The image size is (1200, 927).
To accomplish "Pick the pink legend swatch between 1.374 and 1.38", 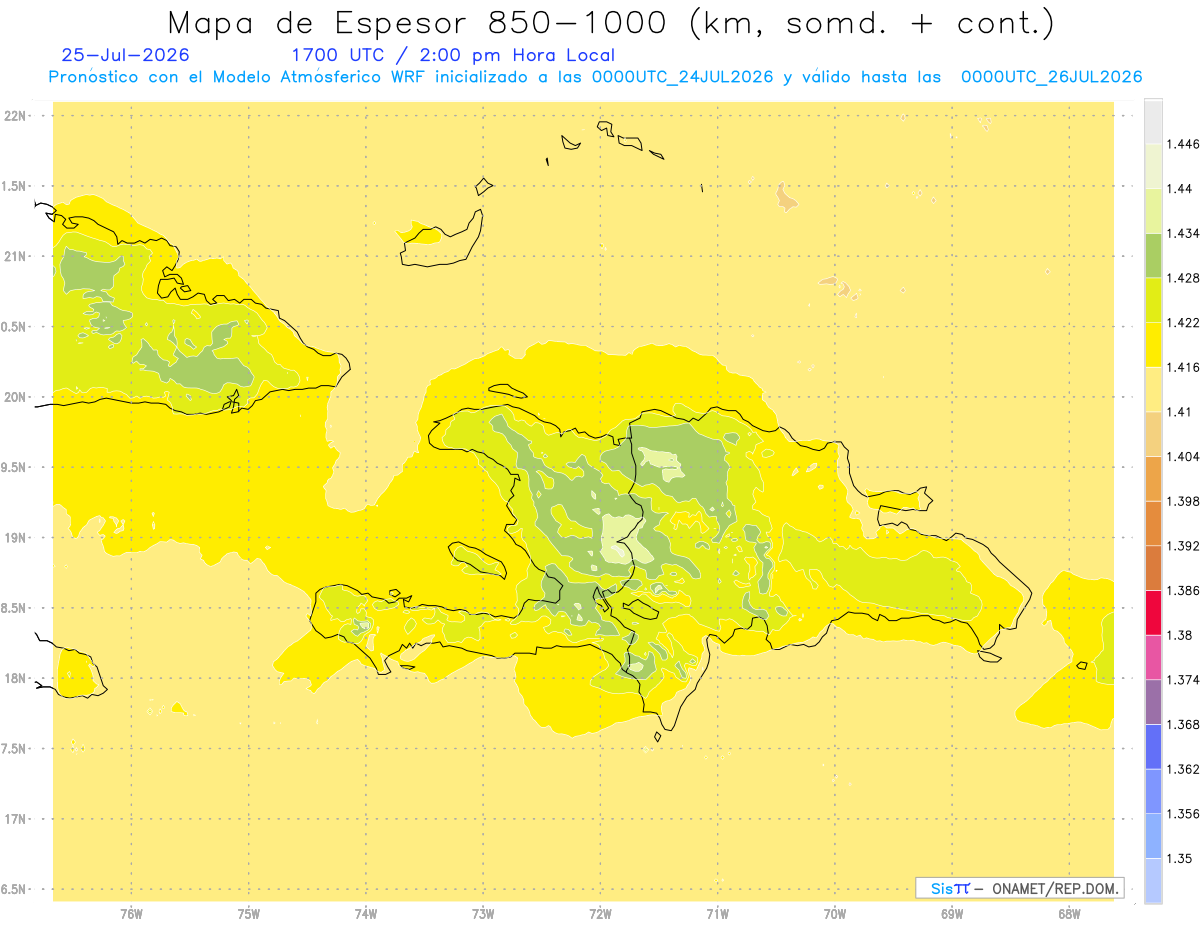I will tap(1153, 658).
